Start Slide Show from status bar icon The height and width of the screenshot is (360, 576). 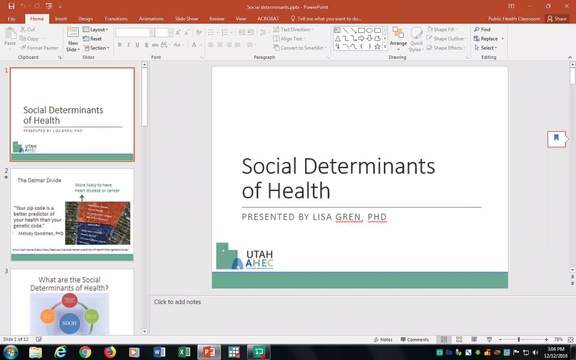[x=489, y=339]
